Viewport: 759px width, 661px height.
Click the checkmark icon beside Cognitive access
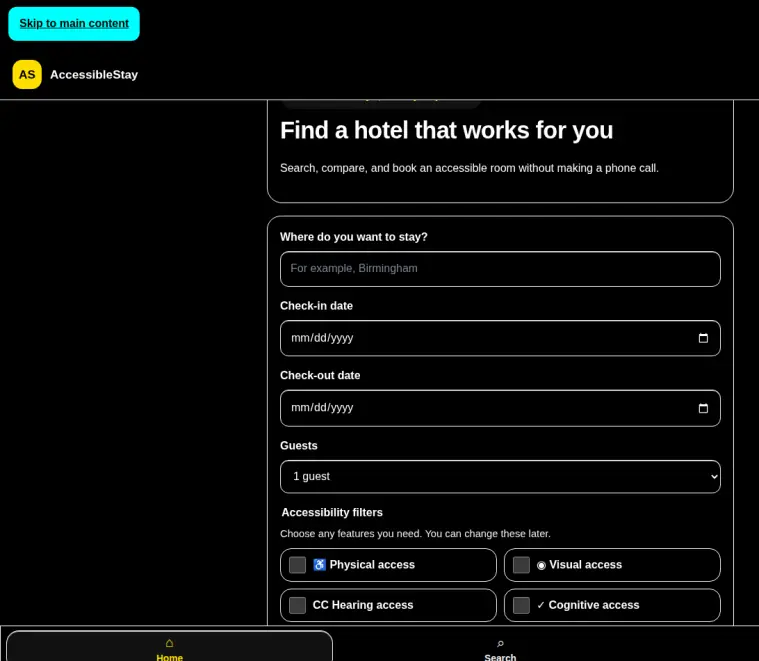541,605
